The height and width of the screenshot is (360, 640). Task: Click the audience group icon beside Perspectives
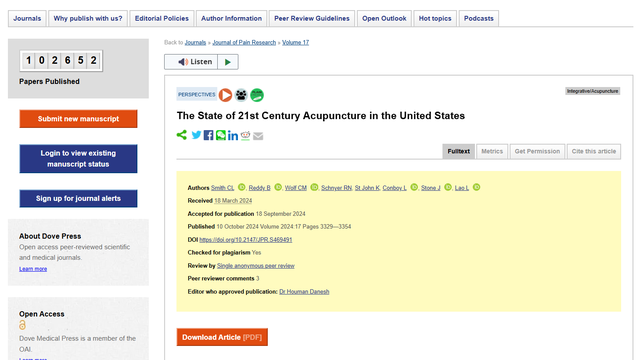pos(241,95)
